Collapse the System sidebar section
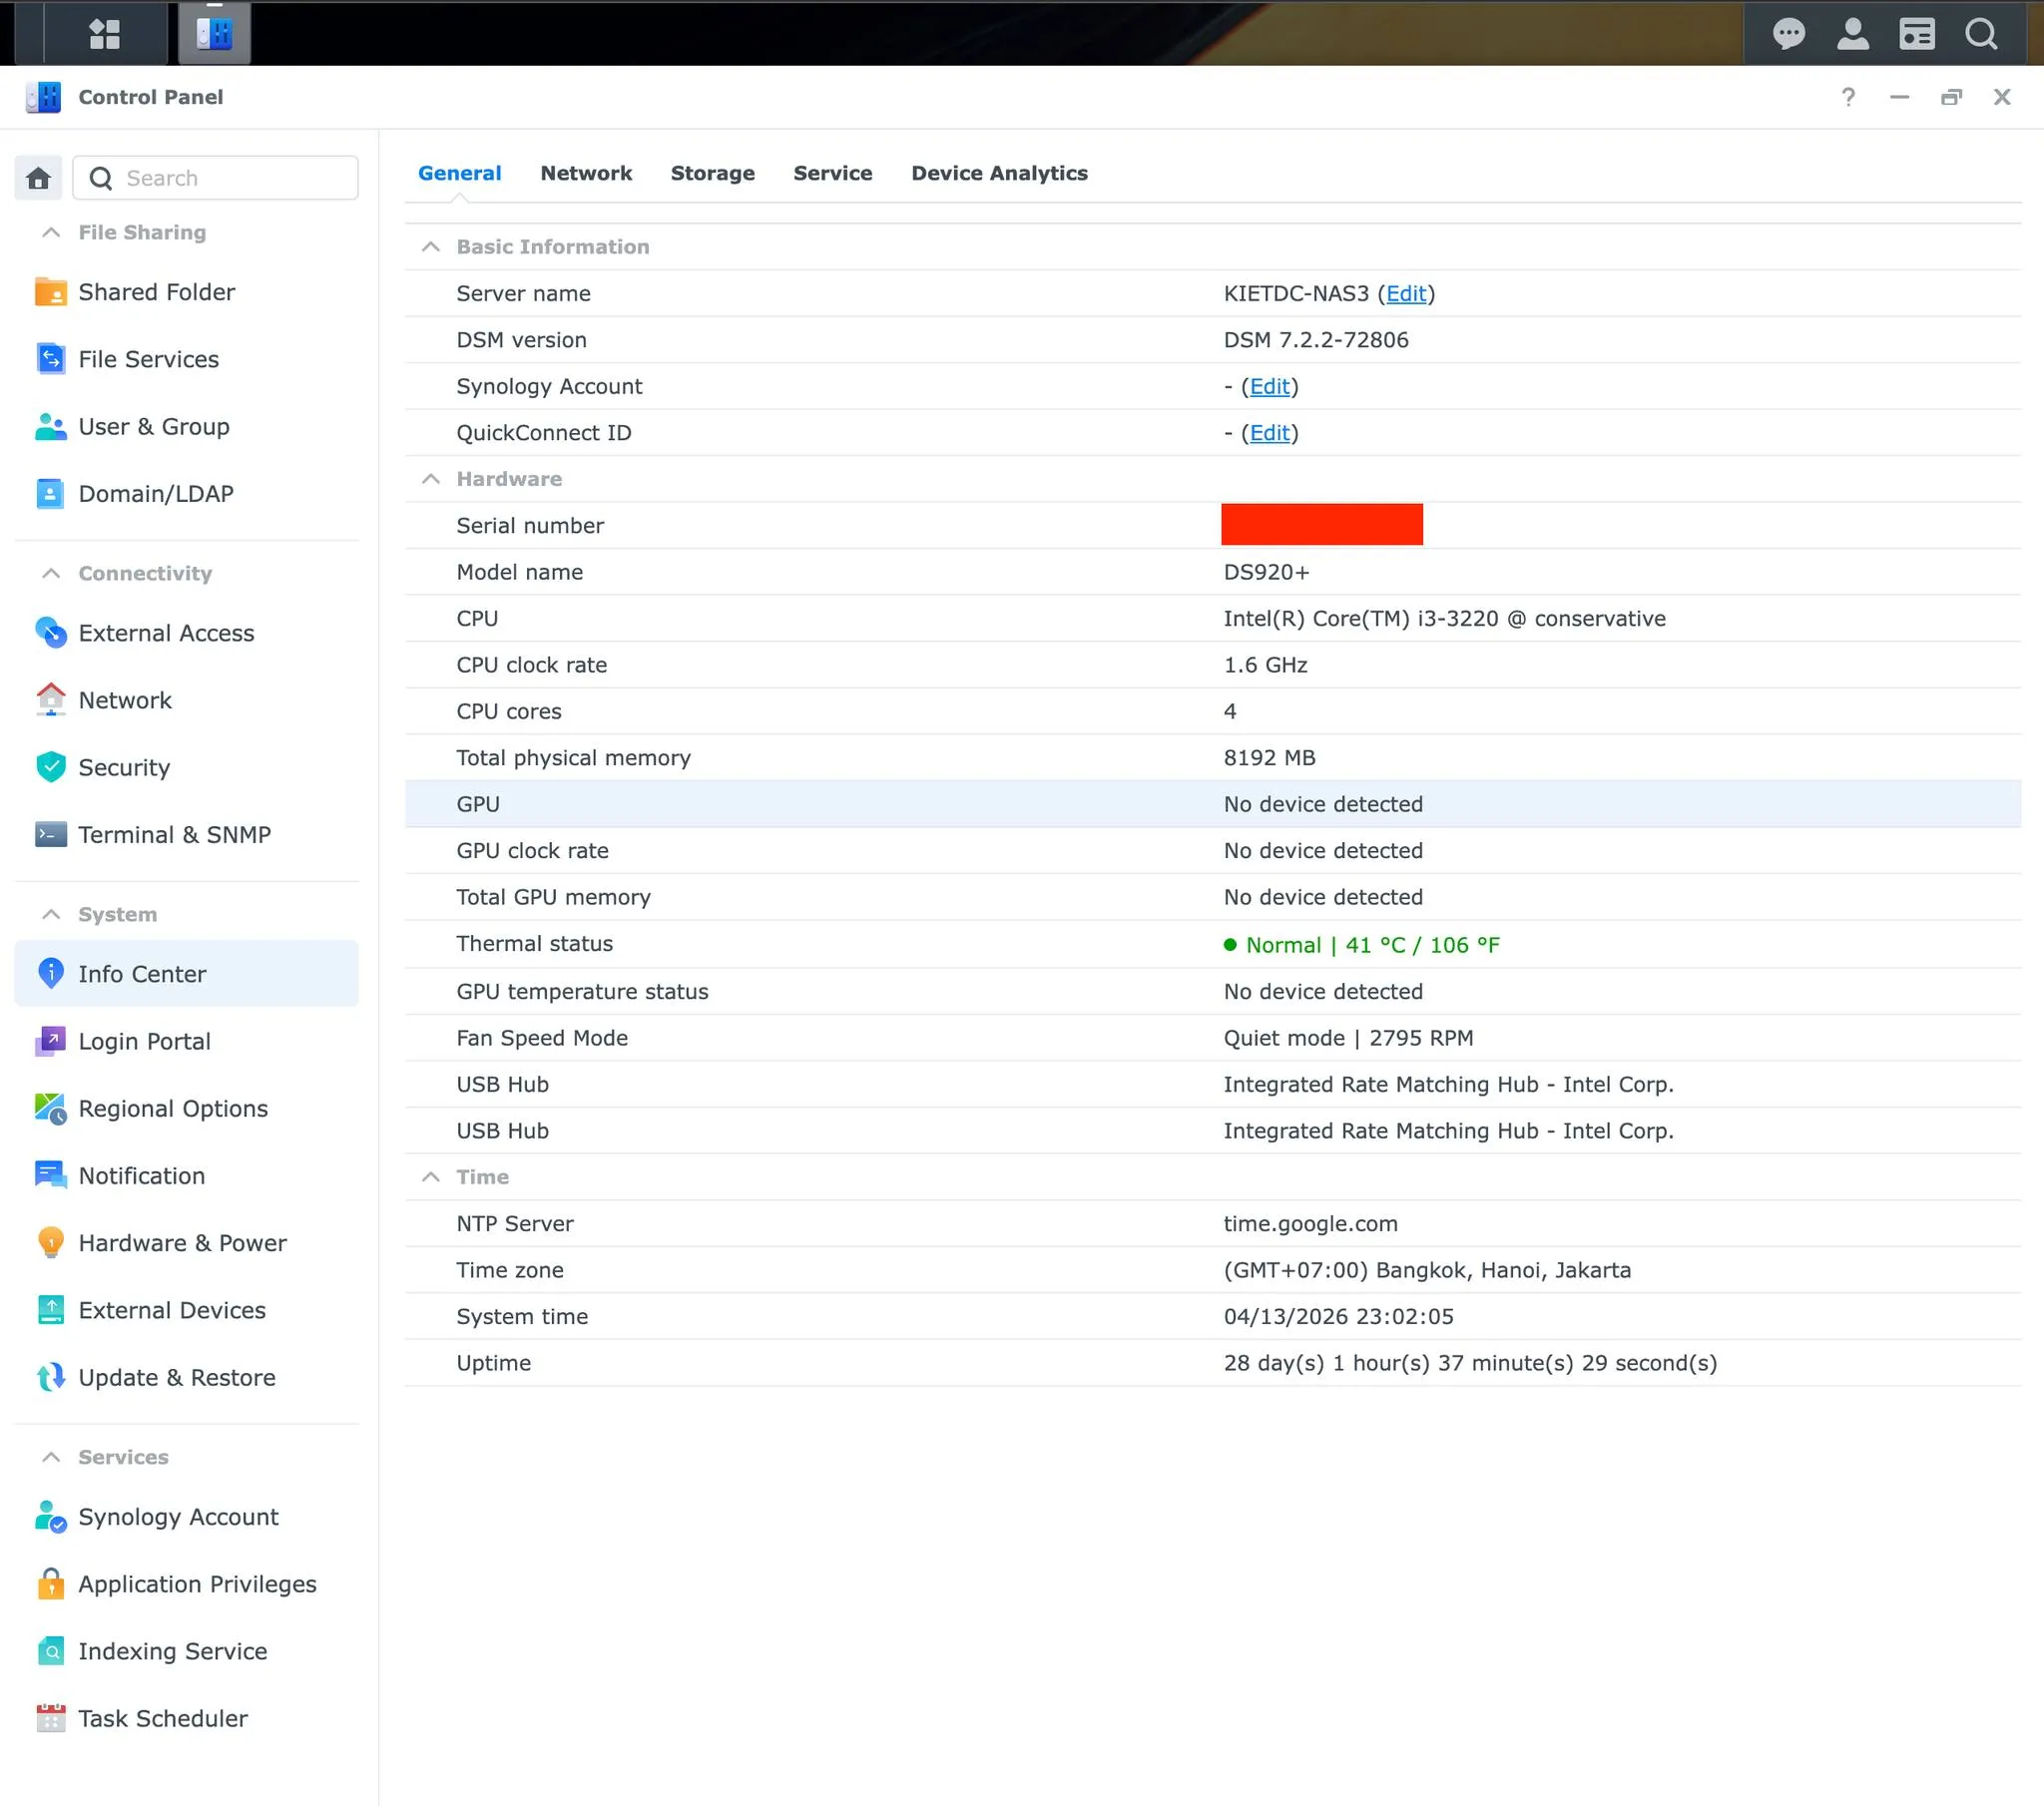 [51, 914]
